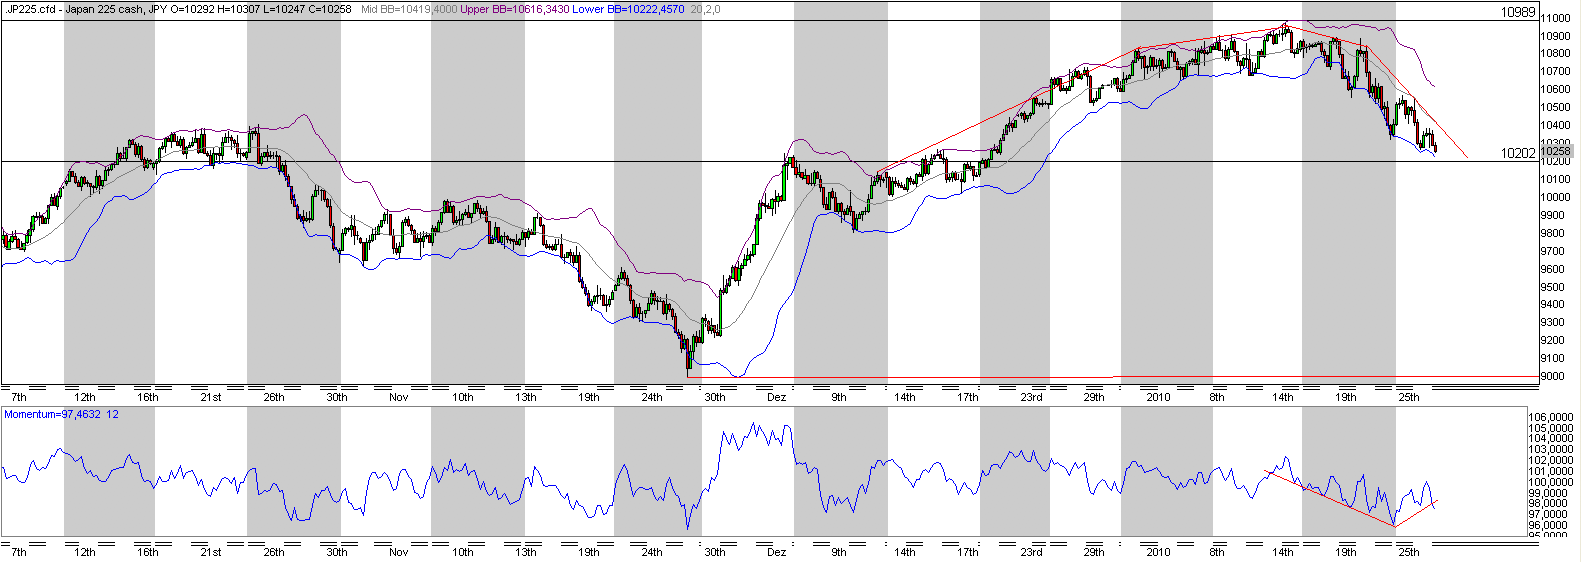Viewport: 1581px width, 562px height.
Task: Select the 10989 horizontal line label
Action: pos(1518,12)
